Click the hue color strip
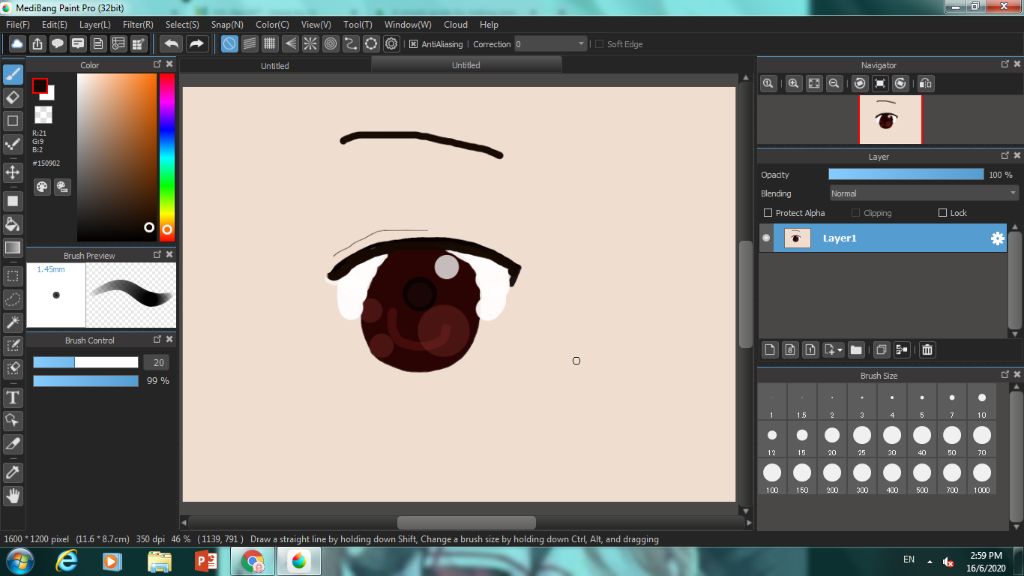Viewport: 1024px width, 576px height. click(x=167, y=157)
